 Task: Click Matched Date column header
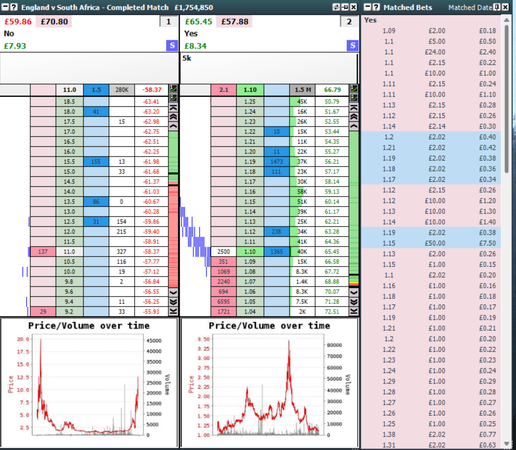(x=470, y=7)
